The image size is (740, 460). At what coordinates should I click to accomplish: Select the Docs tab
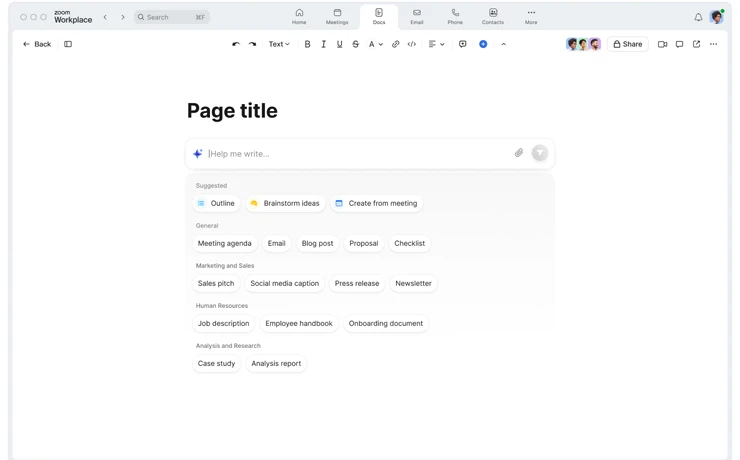tap(379, 17)
